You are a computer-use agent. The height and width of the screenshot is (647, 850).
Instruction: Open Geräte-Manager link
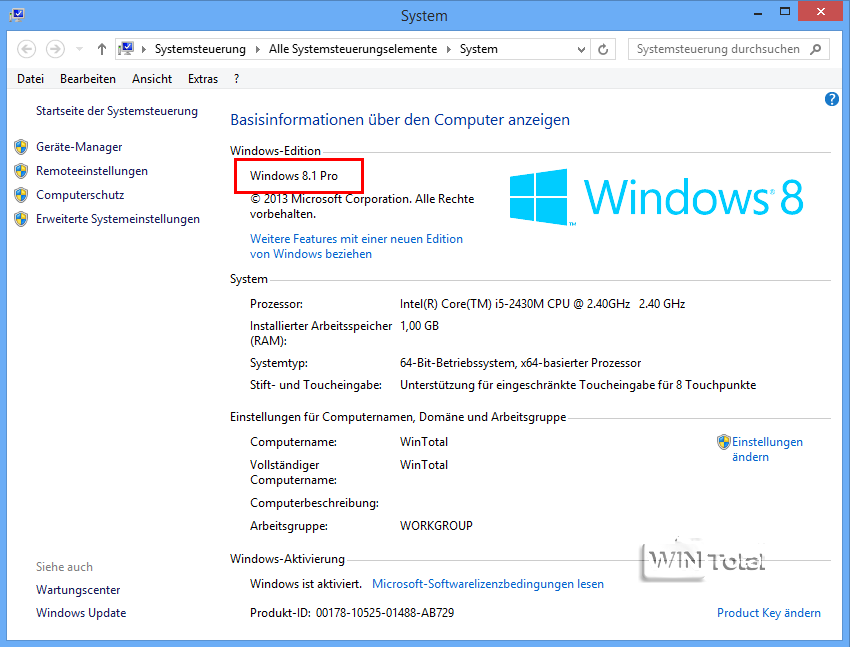(79, 147)
